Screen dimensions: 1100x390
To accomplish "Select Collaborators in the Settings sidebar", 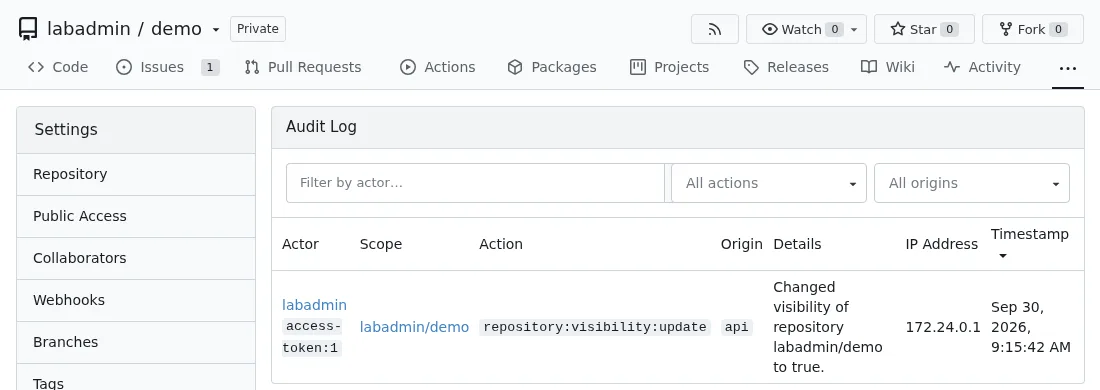I will pyautogui.click(x=136, y=258).
